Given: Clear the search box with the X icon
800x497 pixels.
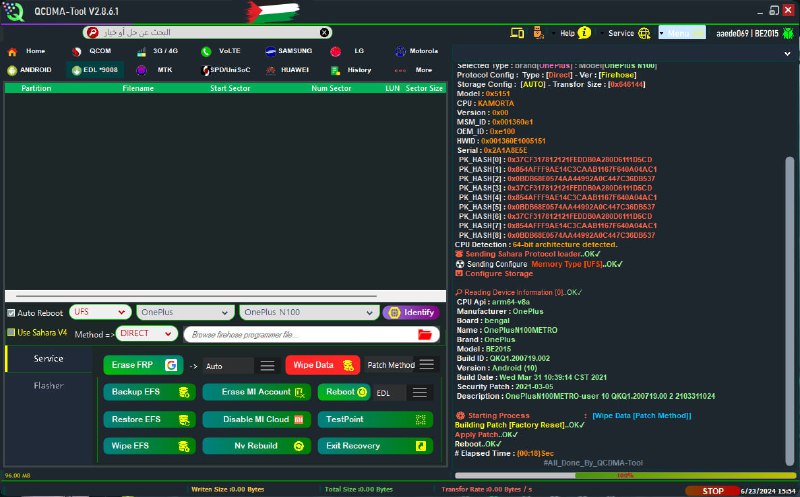Looking at the screenshot, I should tap(324, 32).
